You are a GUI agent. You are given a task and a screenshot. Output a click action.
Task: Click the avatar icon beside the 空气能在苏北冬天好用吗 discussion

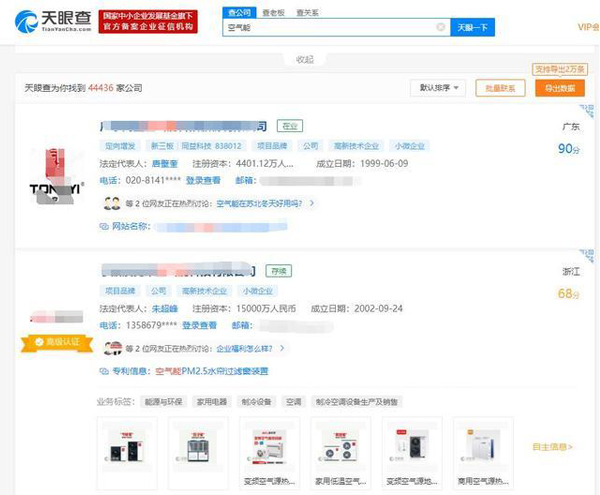[111, 203]
